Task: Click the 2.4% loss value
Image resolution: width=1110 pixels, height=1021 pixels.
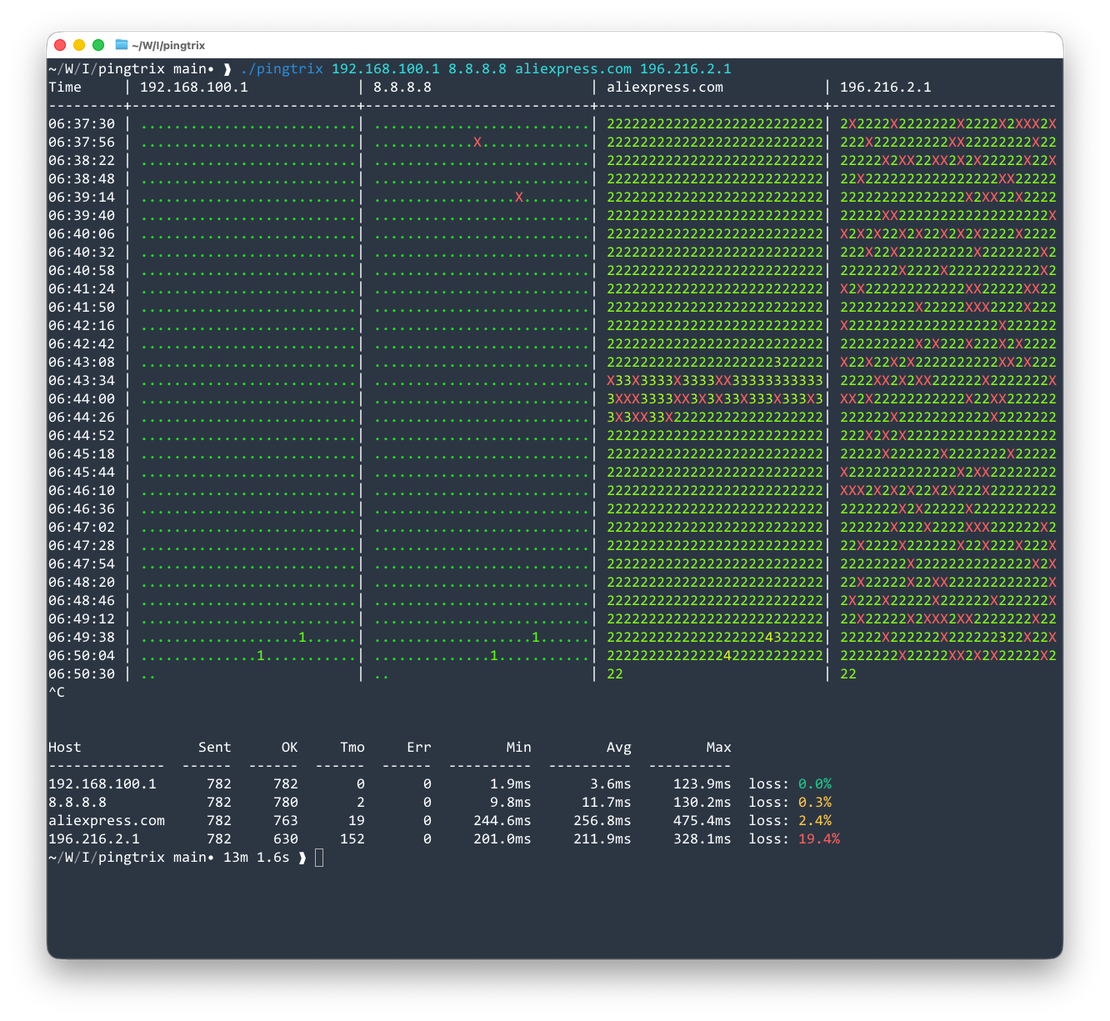Action: [815, 821]
